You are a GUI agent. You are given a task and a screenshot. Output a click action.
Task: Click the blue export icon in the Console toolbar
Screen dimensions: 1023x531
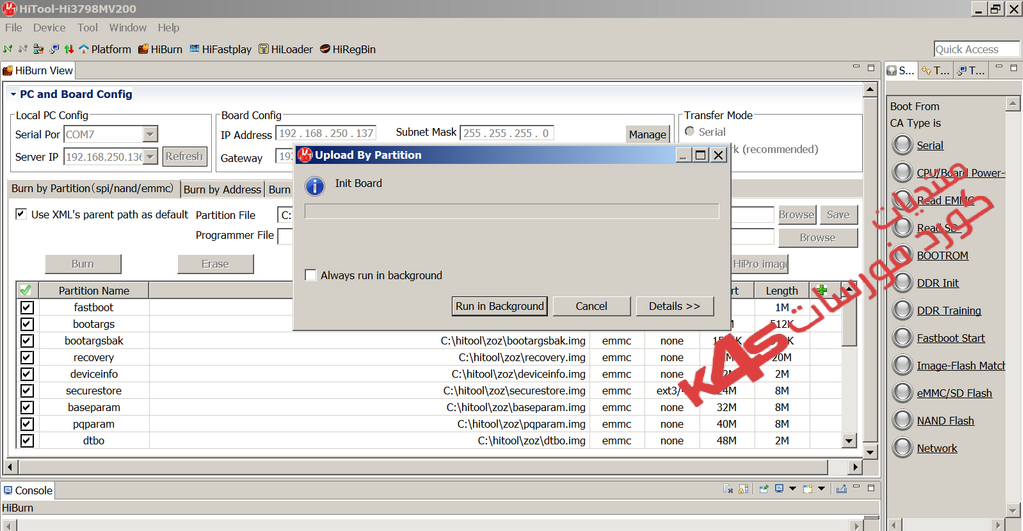pos(841,489)
